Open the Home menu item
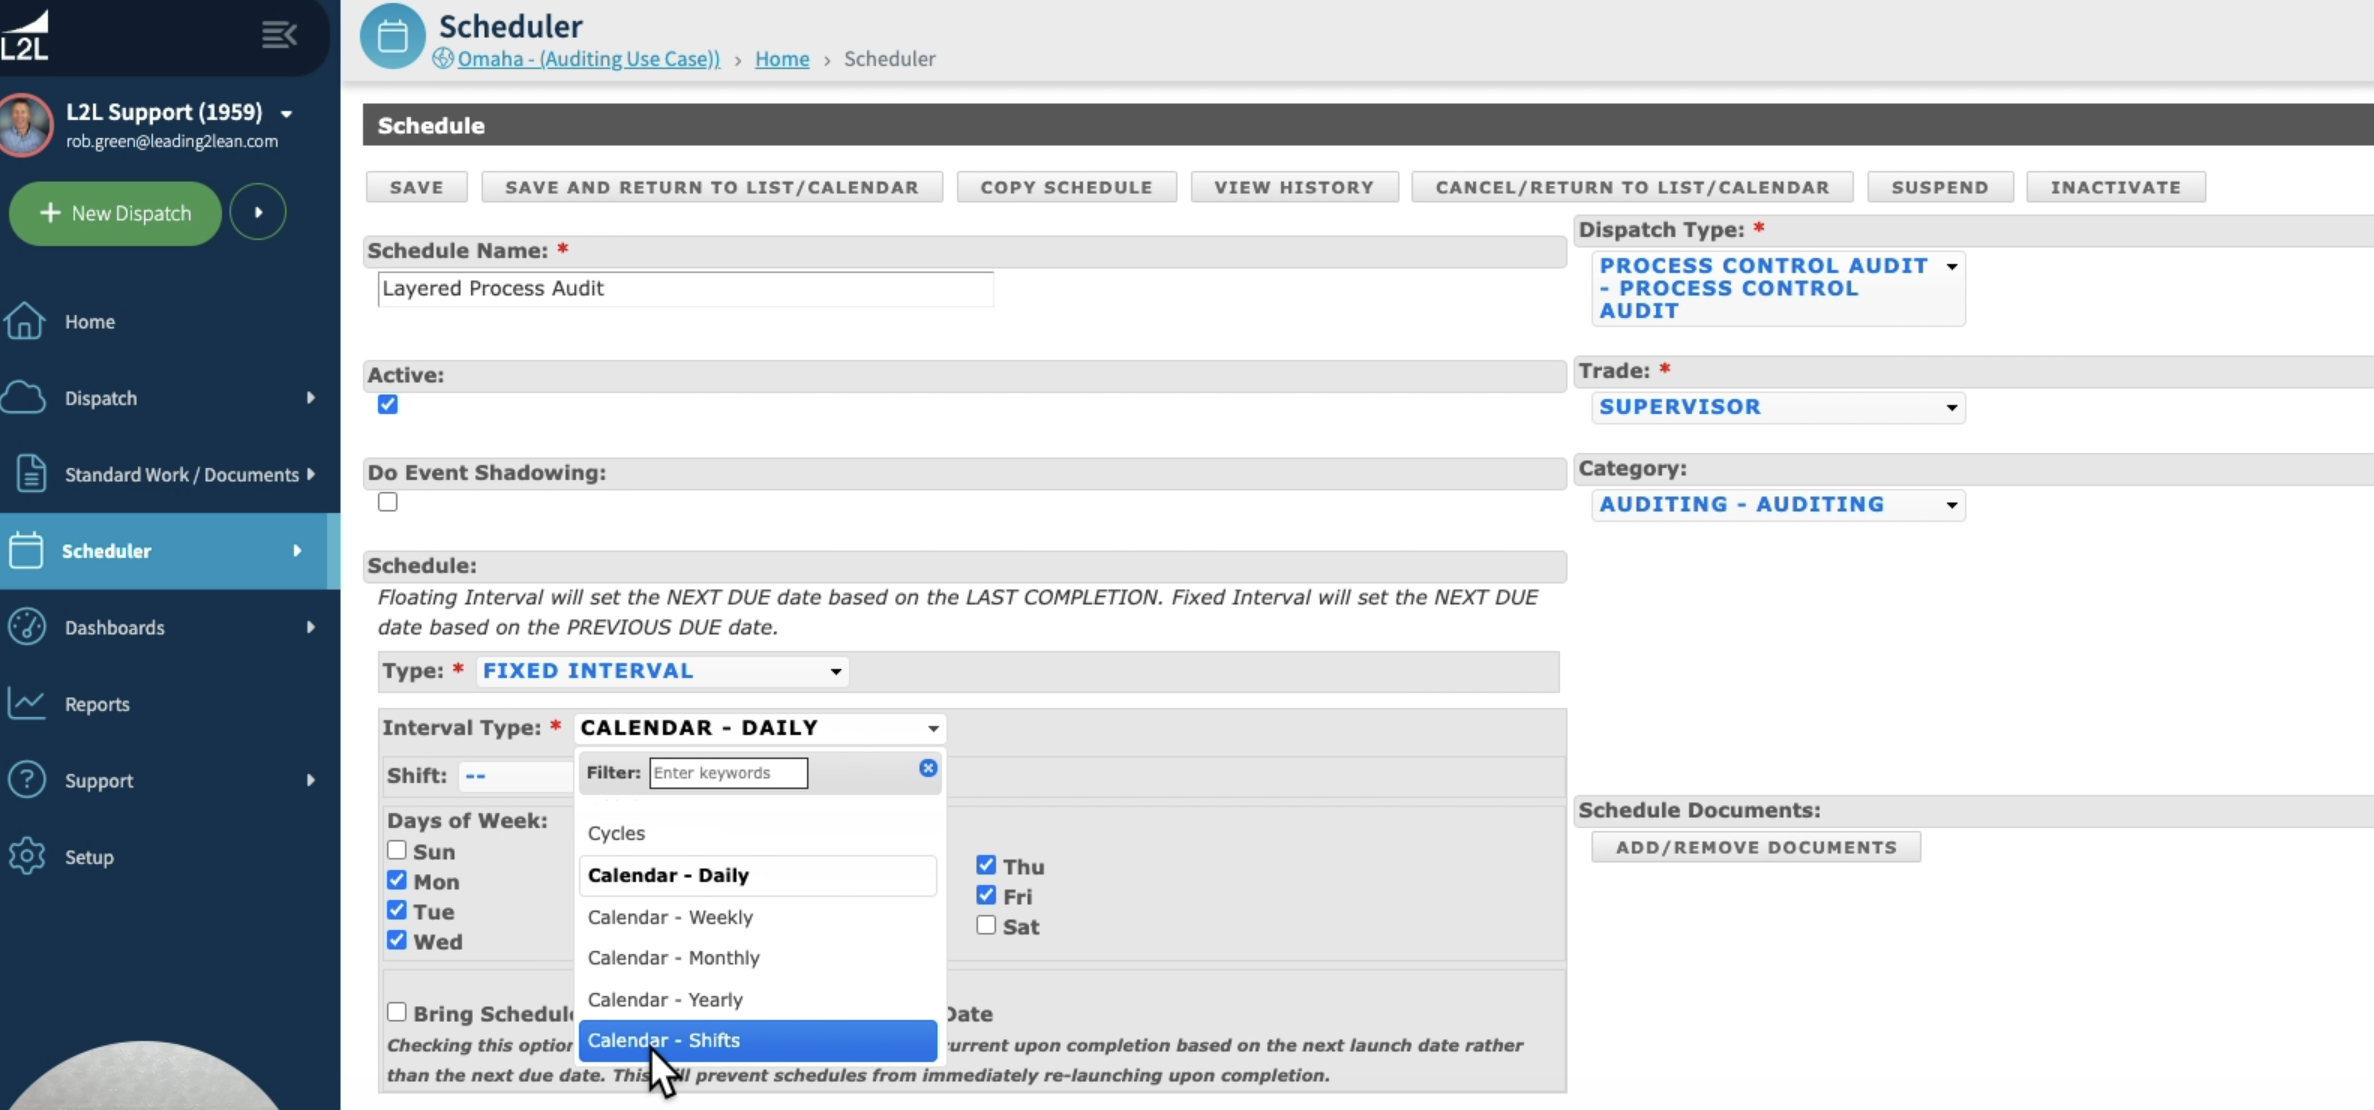Image resolution: width=2374 pixels, height=1110 pixels. click(90, 322)
